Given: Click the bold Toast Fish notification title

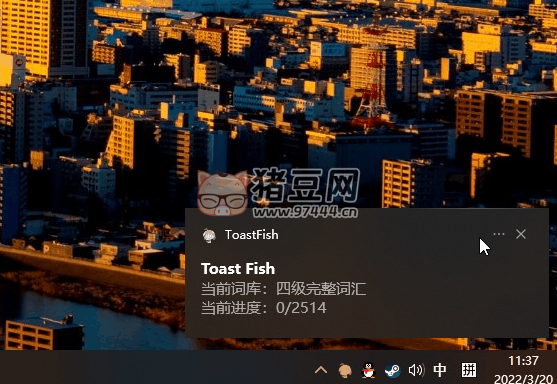Looking at the screenshot, I should [x=238, y=269].
